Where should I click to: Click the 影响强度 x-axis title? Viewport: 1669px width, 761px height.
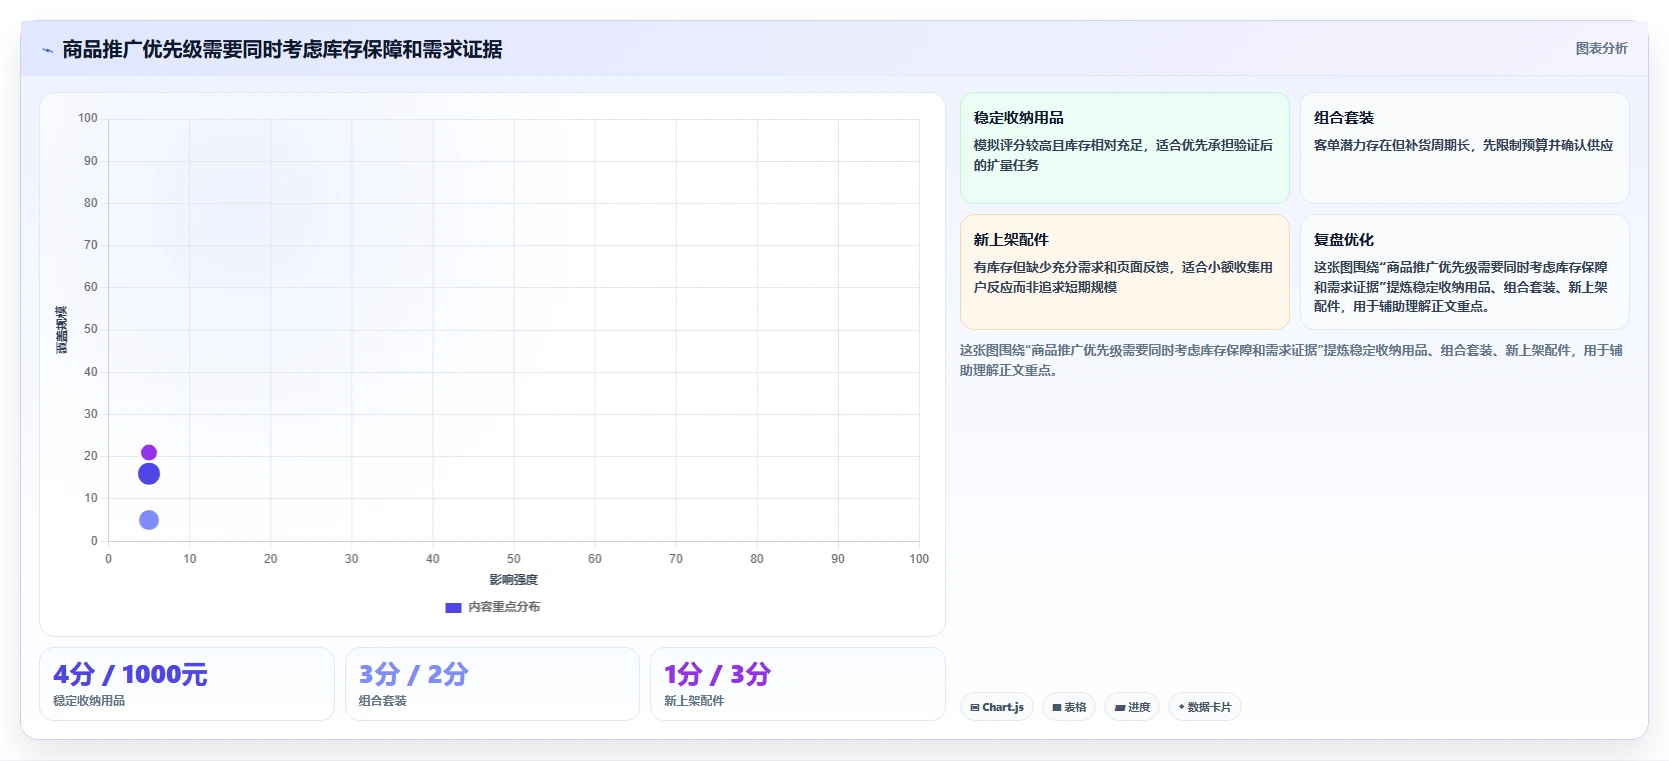[x=513, y=580]
